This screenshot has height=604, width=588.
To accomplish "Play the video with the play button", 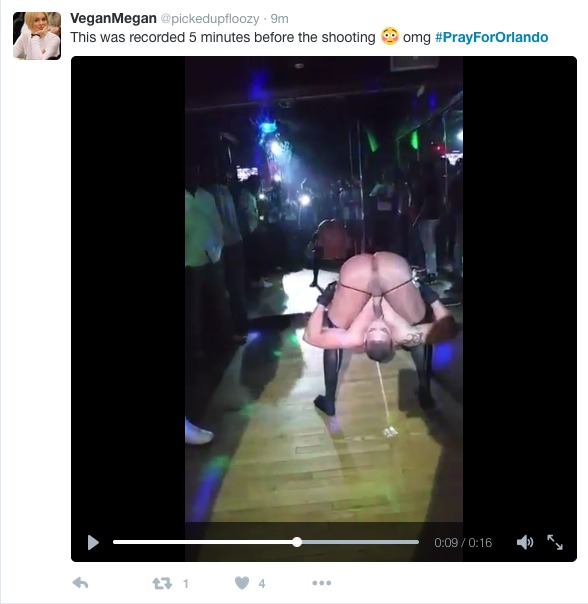I will (93, 542).
